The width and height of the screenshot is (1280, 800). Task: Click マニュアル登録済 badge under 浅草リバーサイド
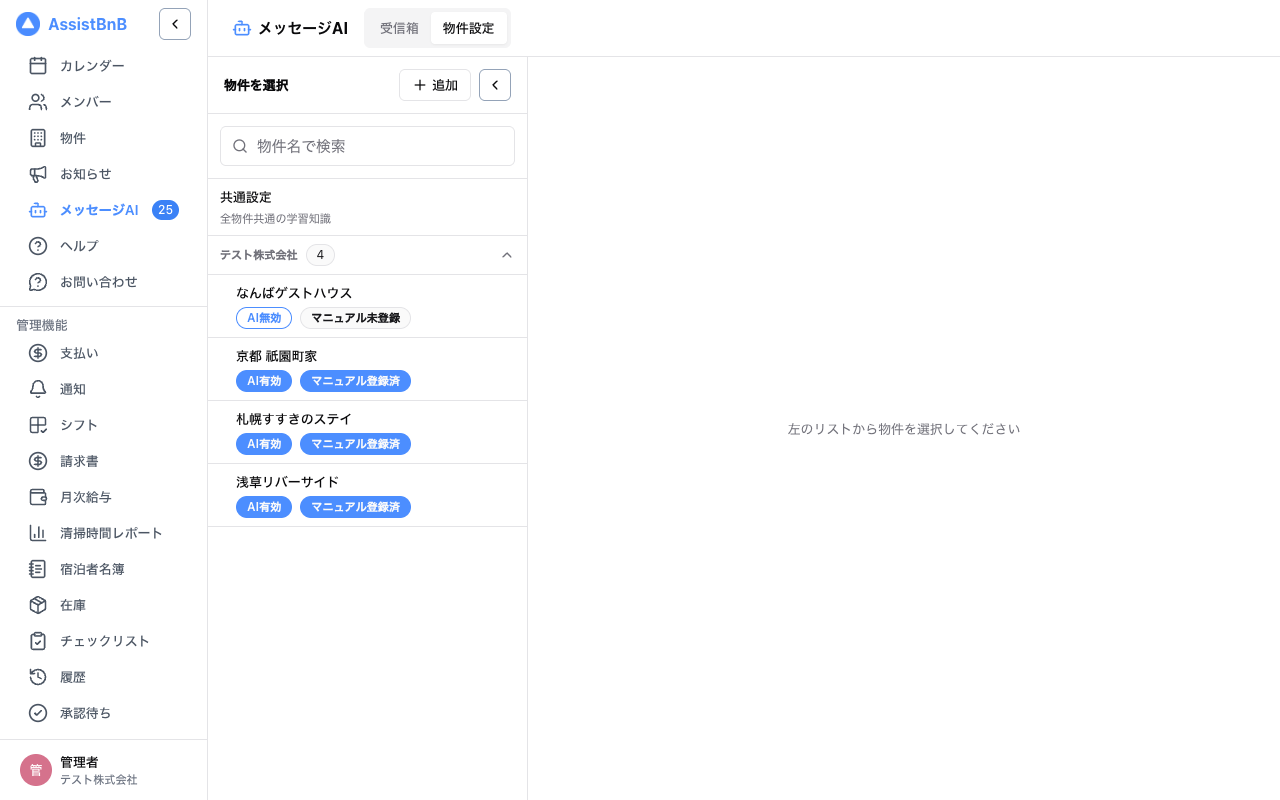[355, 507]
